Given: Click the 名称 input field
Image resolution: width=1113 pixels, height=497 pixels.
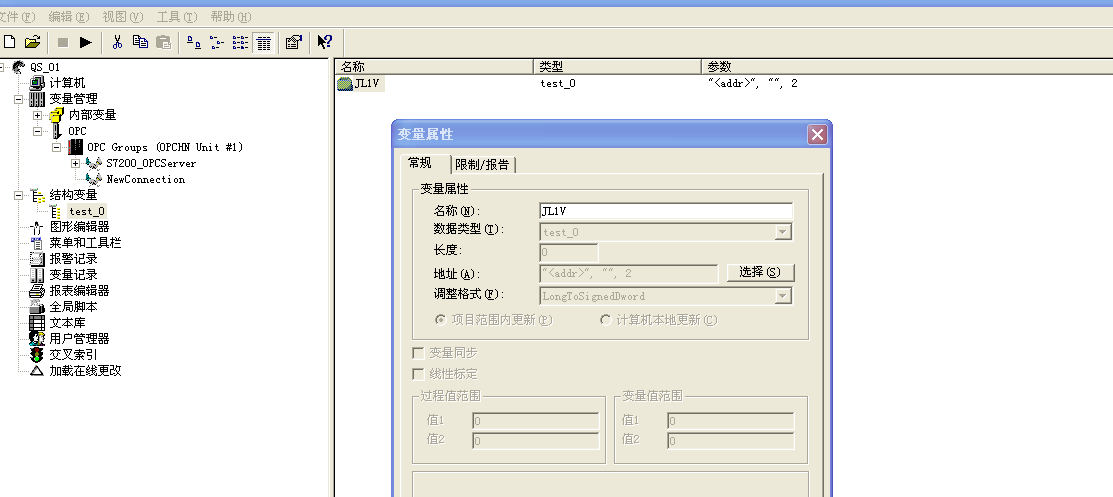Looking at the screenshot, I should (x=666, y=211).
